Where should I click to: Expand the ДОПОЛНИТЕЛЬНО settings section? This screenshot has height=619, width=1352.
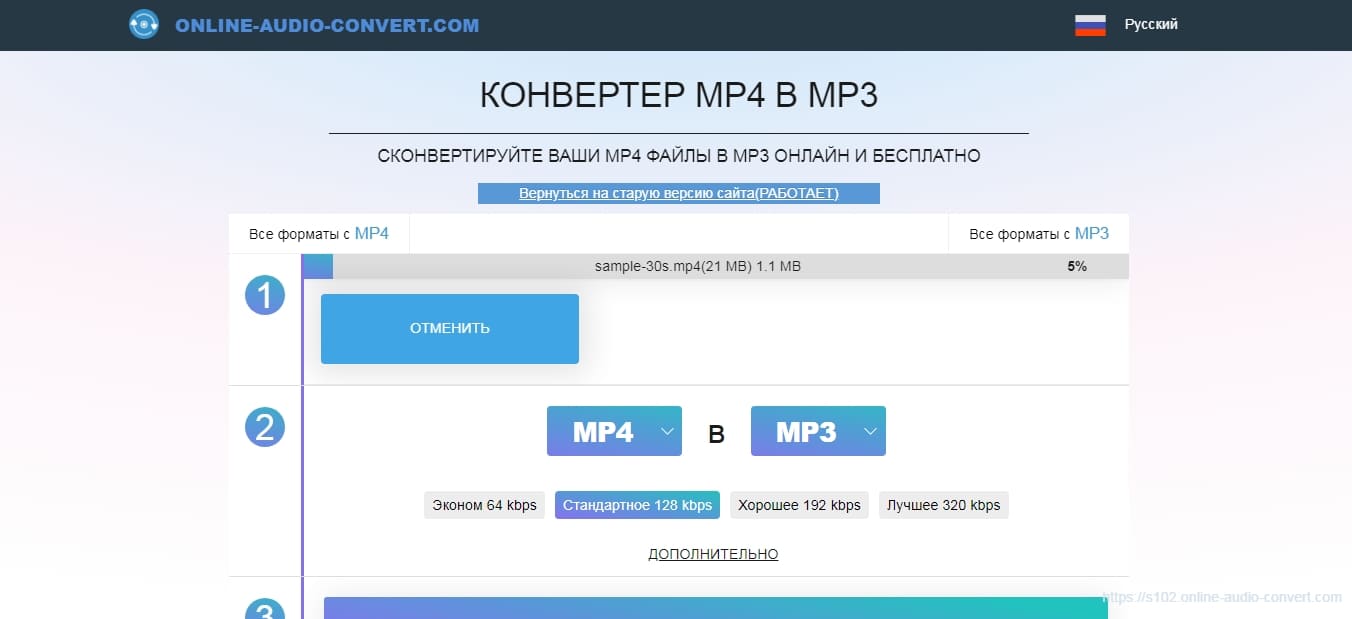pyautogui.click(x=712, y=553)
